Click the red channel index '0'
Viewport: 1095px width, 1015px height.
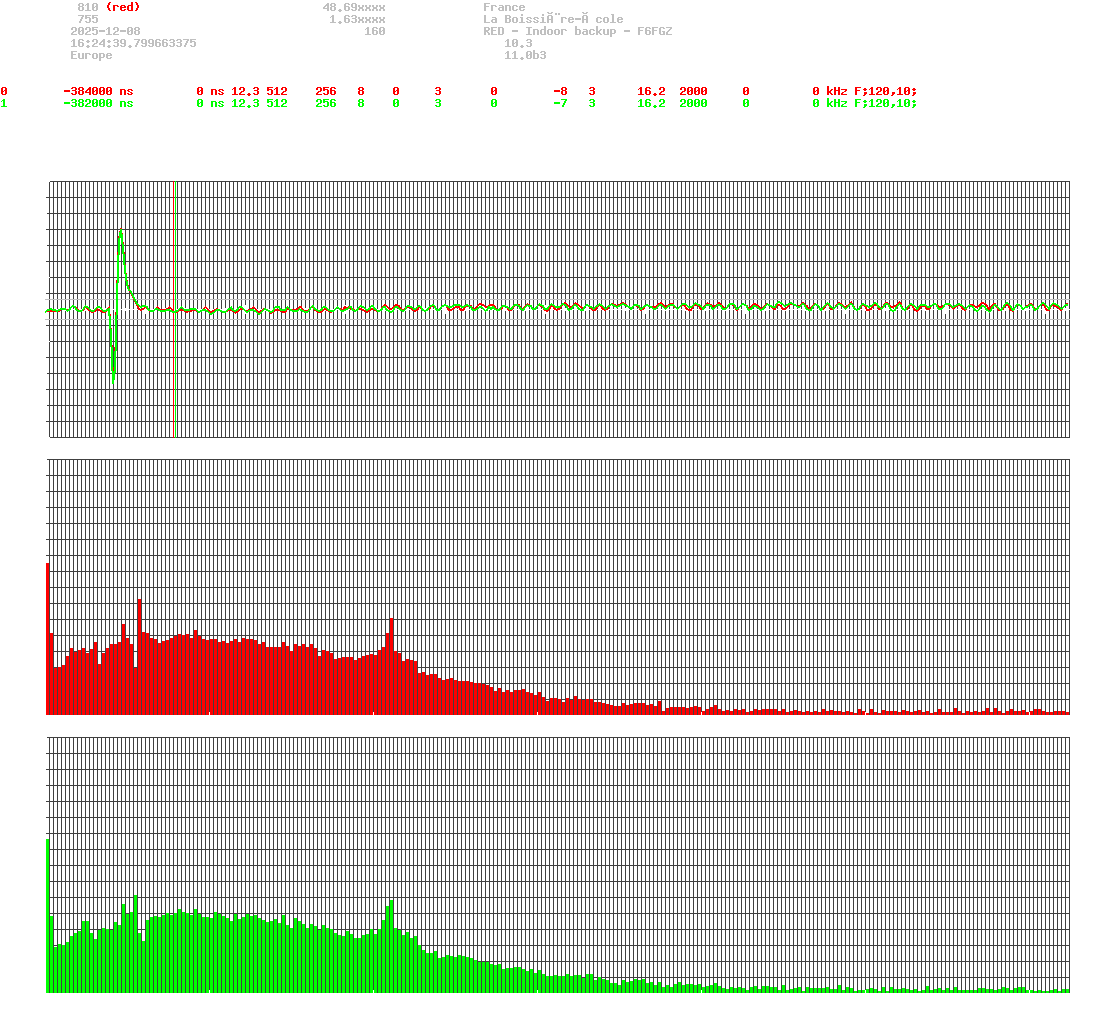coord(4,92)
